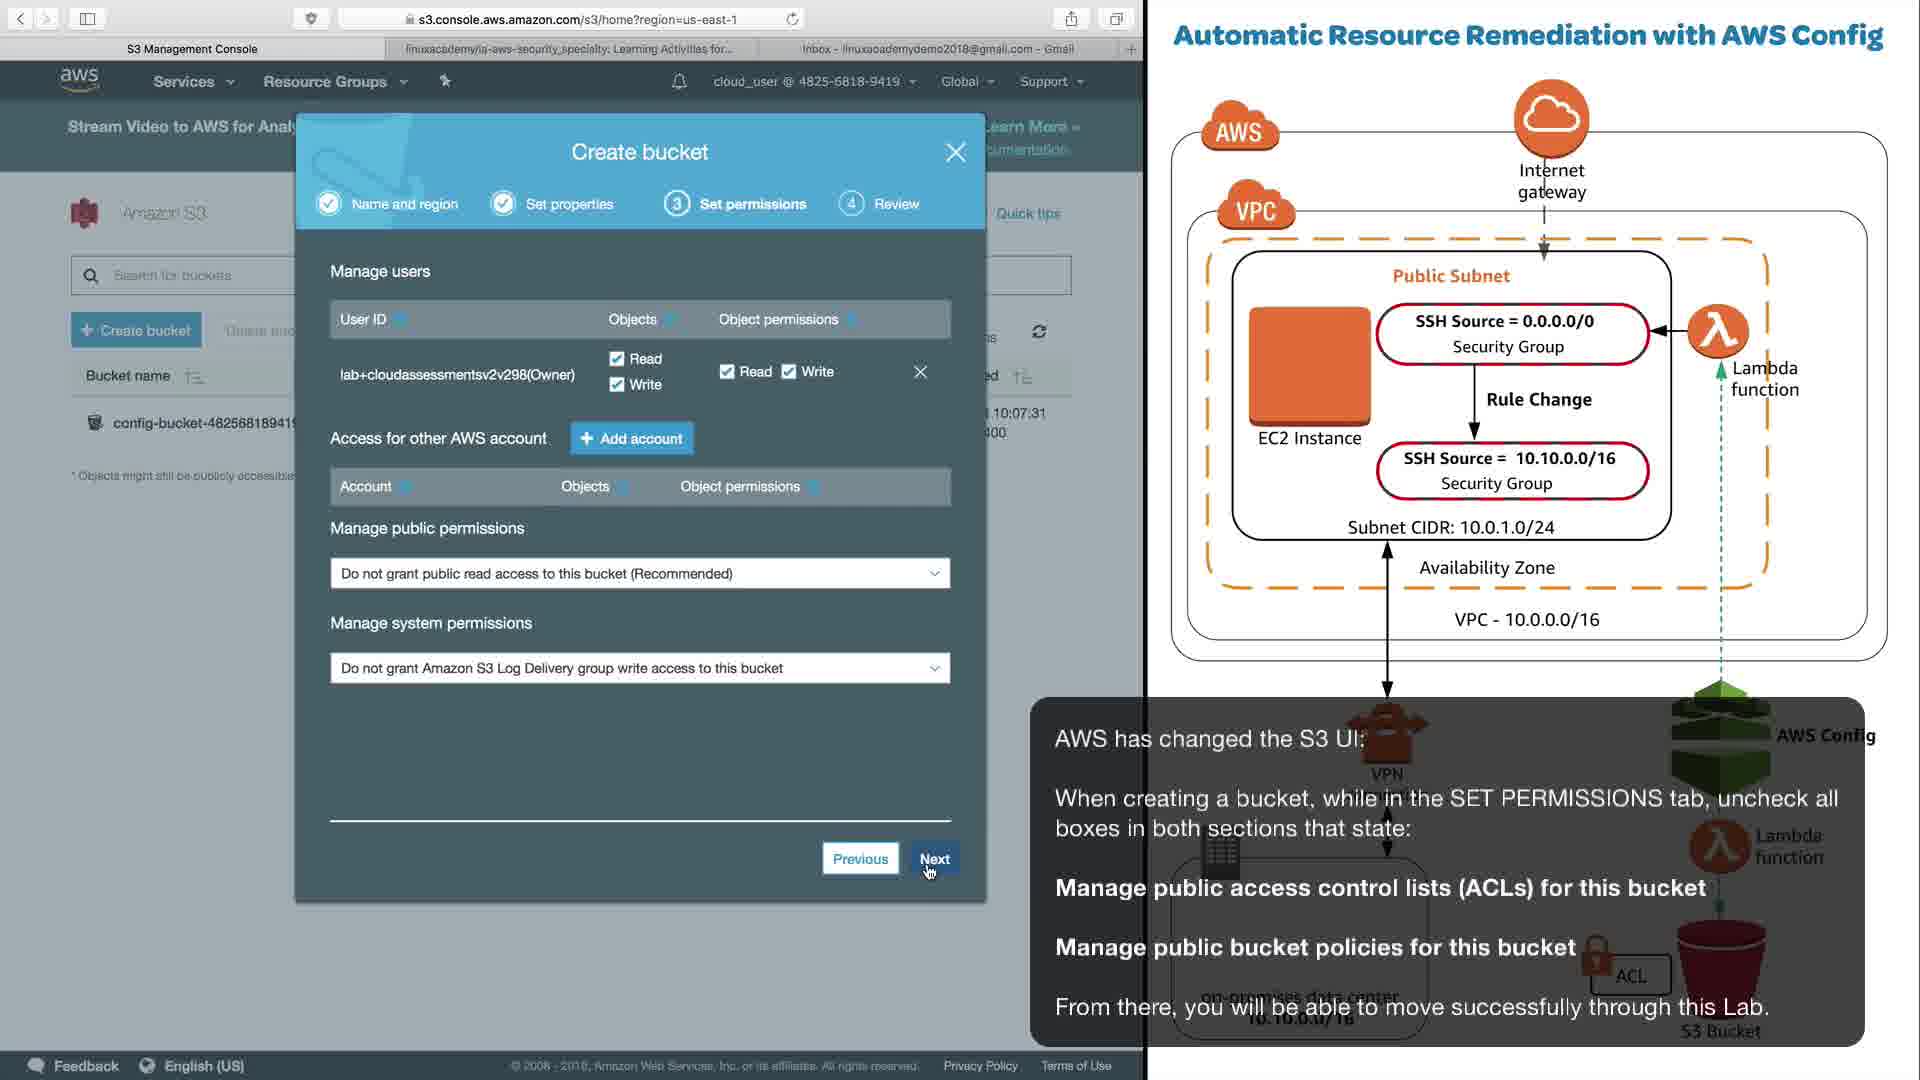Uncheck Object permissions Write checkbox
This screenshot has height=1080, width=1920.
click(789, 372)
